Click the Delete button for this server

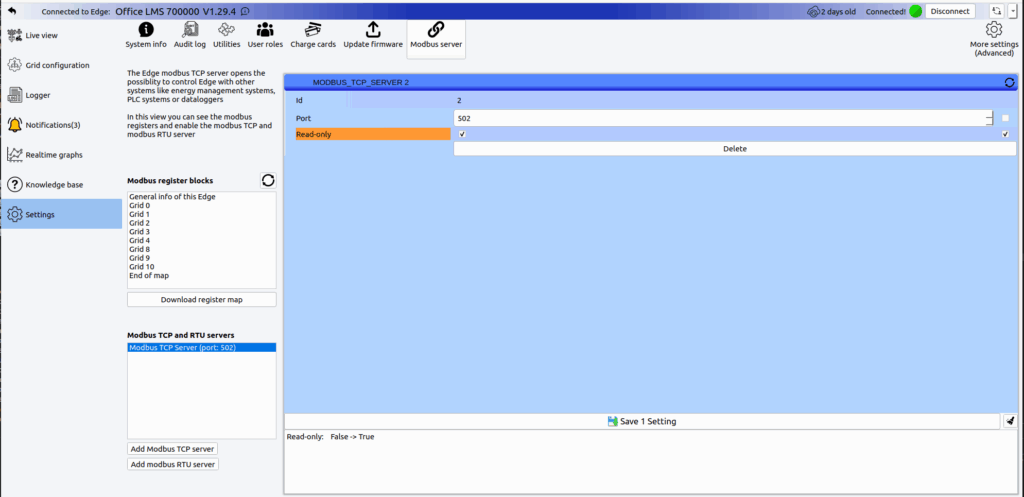point(735,149)
